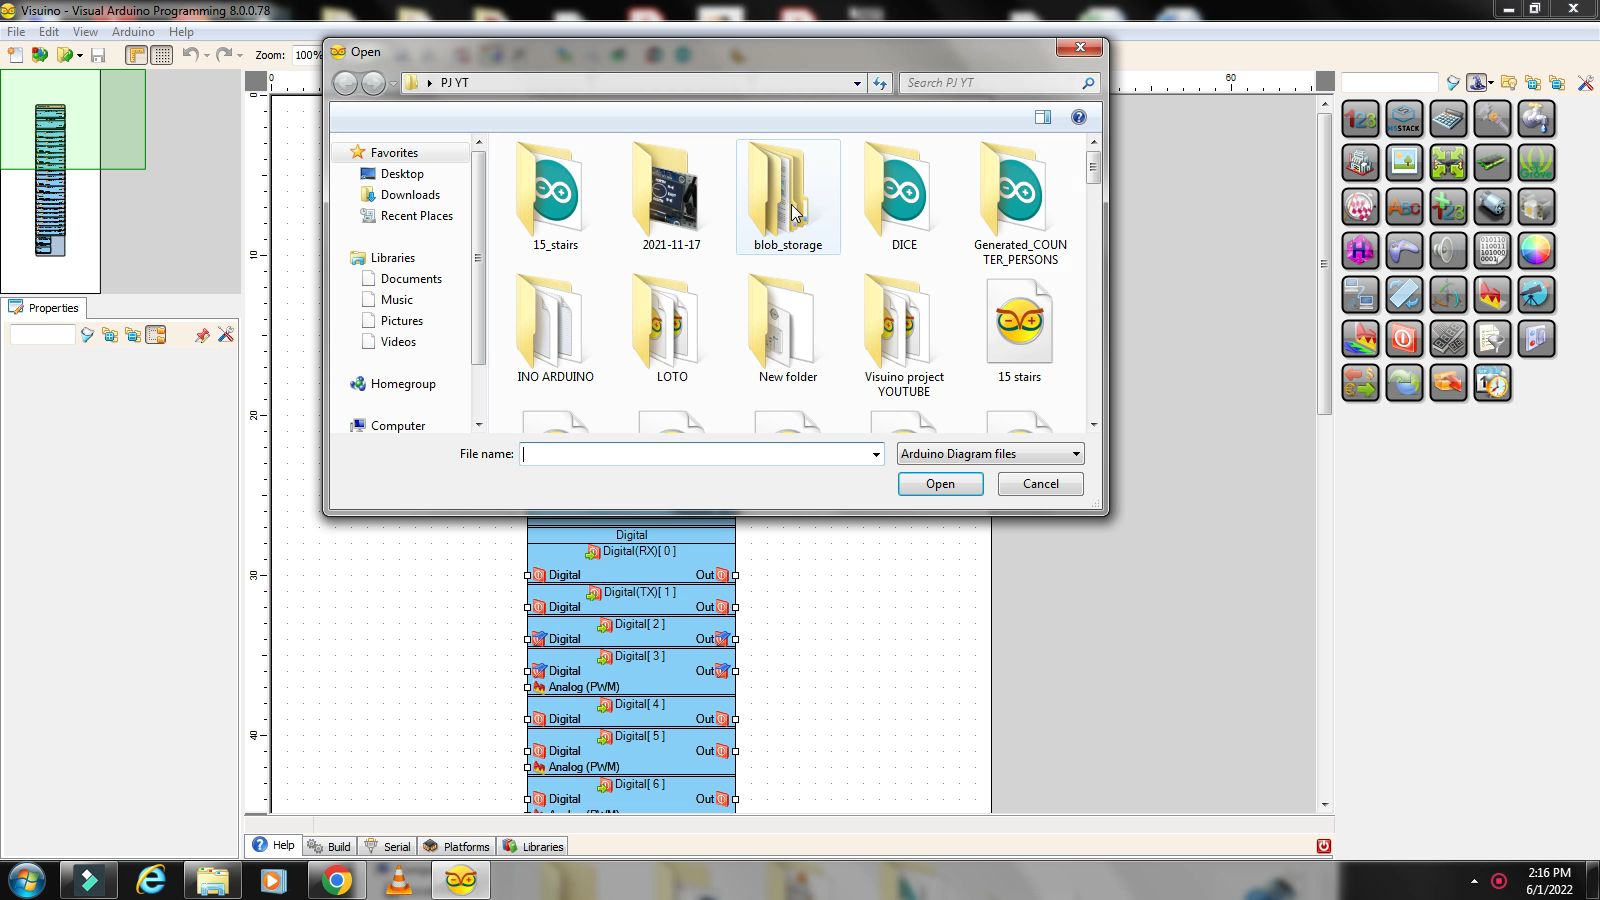1600x900 pixels.
Task: Toggle the preview pane button in Open dialog
Action: 1043,117
